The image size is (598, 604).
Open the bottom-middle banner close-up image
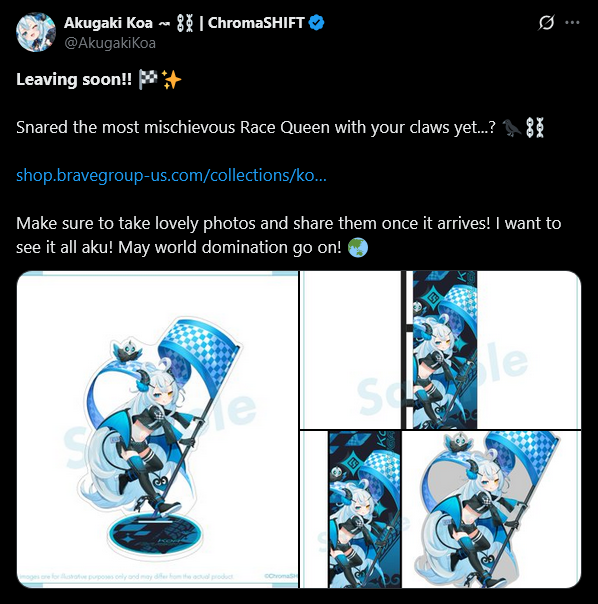point(350,509)
